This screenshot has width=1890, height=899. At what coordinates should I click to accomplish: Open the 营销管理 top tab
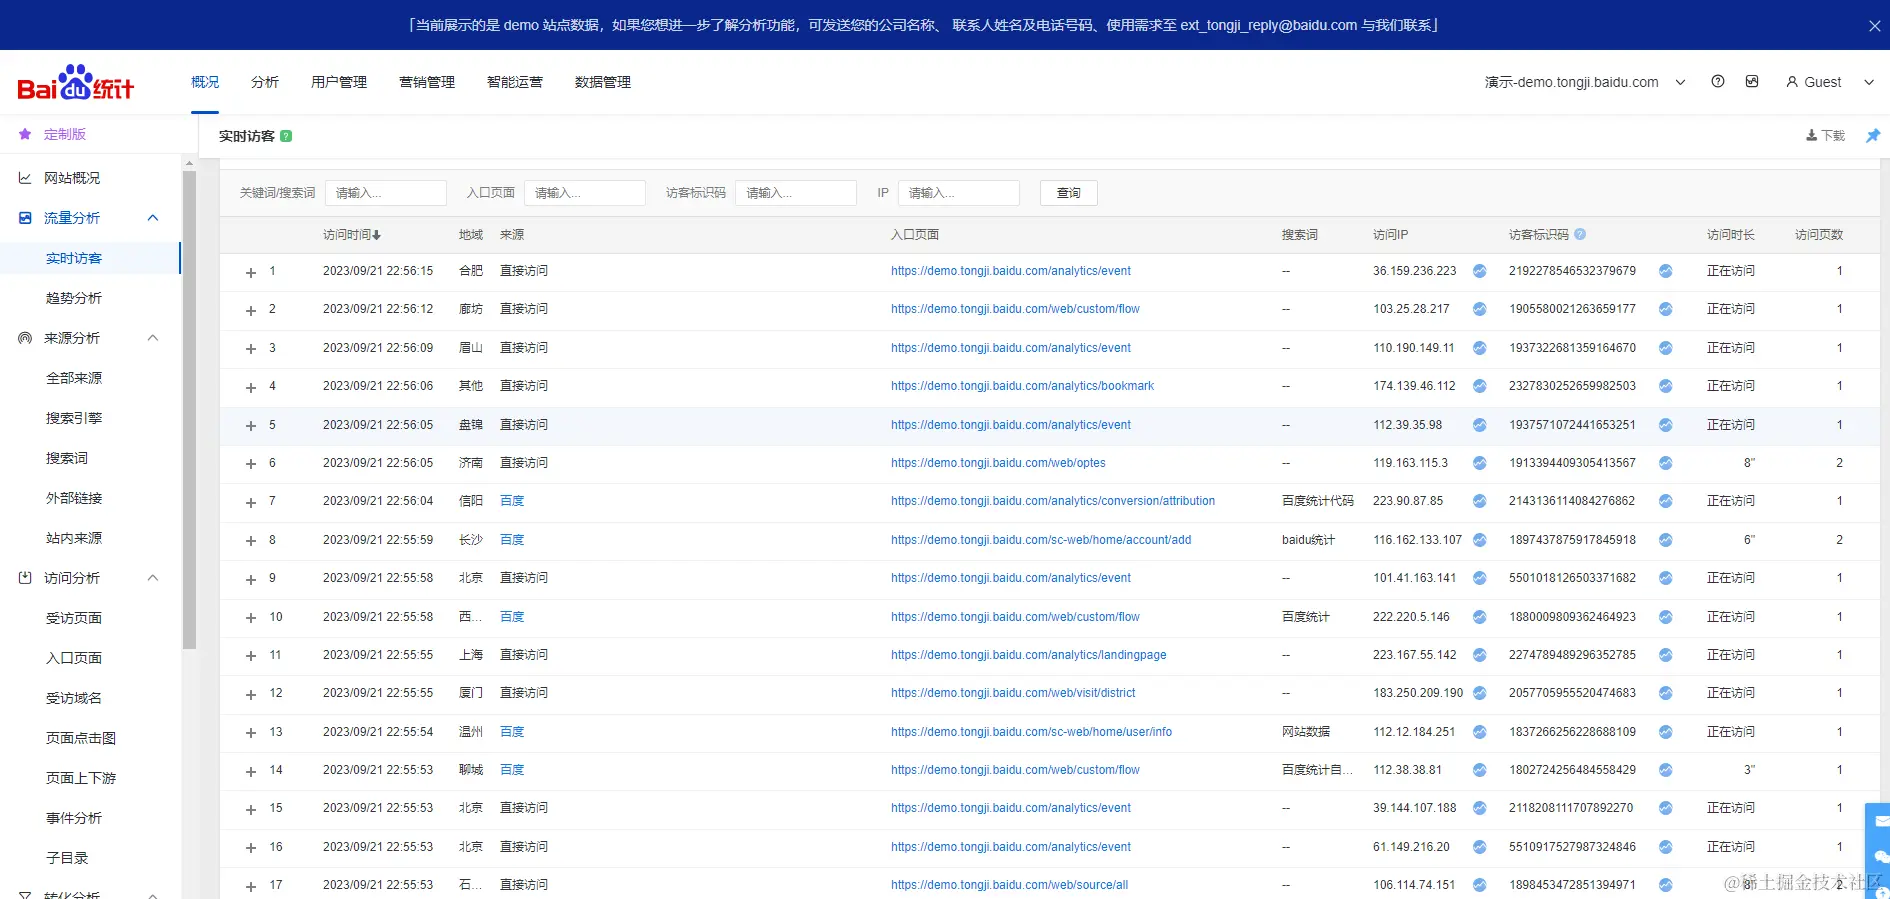click(x=427, y=82)
